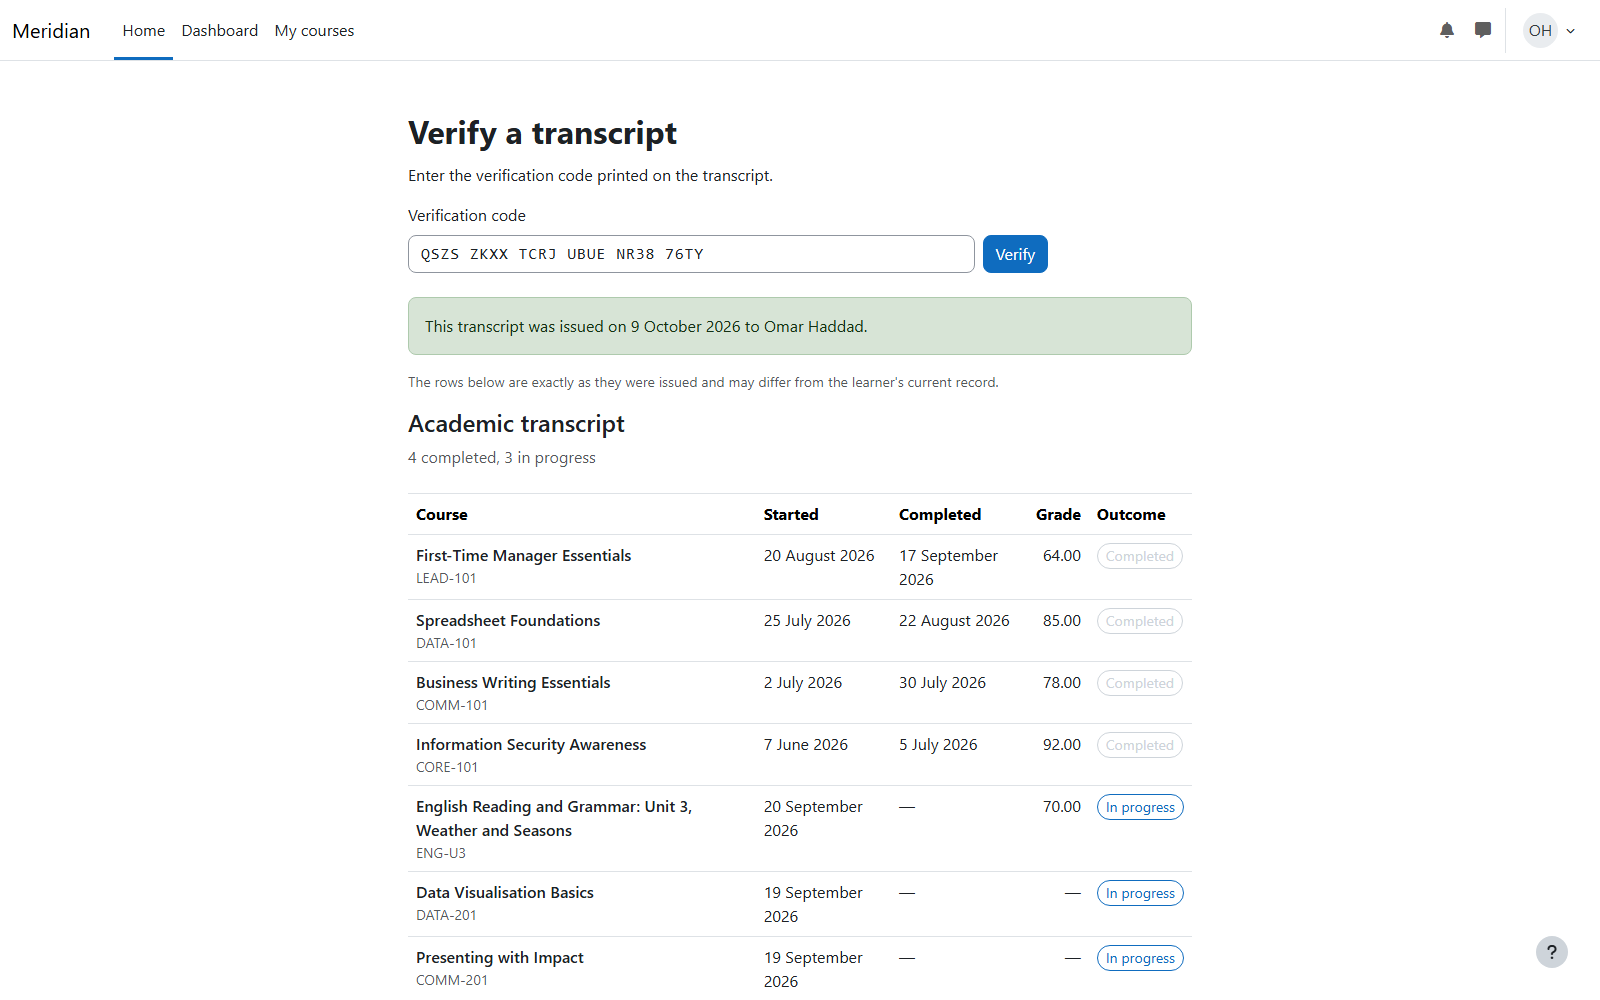This screenshot has width=1600, height=1000.
Task: Click the Course column header
Action: pyautogui.click(x=442, y=515)
